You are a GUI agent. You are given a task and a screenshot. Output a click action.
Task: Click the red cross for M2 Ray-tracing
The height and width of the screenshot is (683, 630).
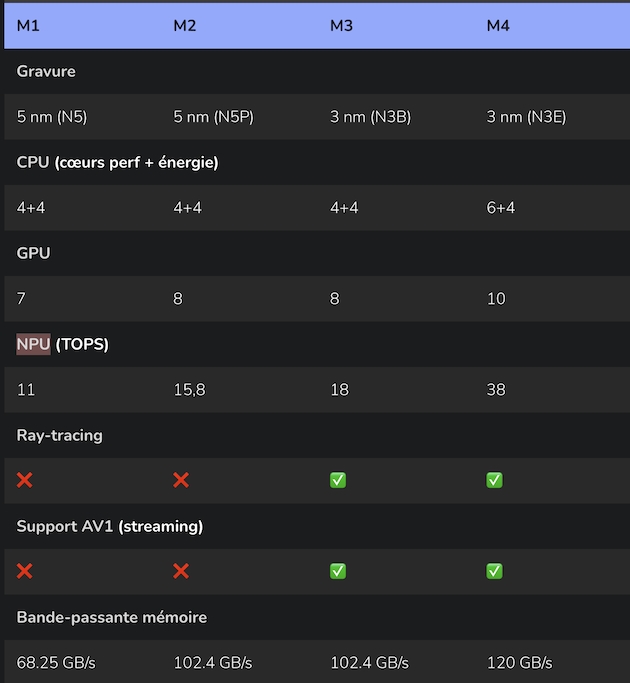pos(181,480)
